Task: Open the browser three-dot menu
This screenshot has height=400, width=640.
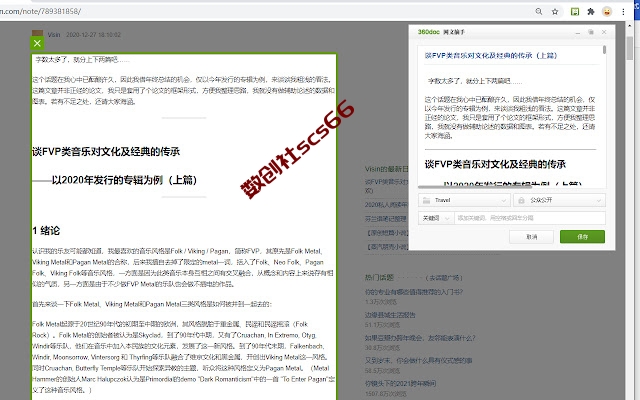Action: pos(623,11)
